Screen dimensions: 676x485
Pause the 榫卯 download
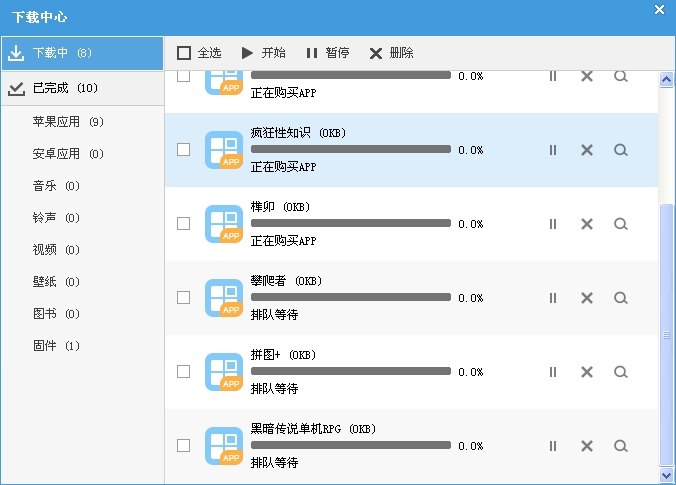(553, 224)
